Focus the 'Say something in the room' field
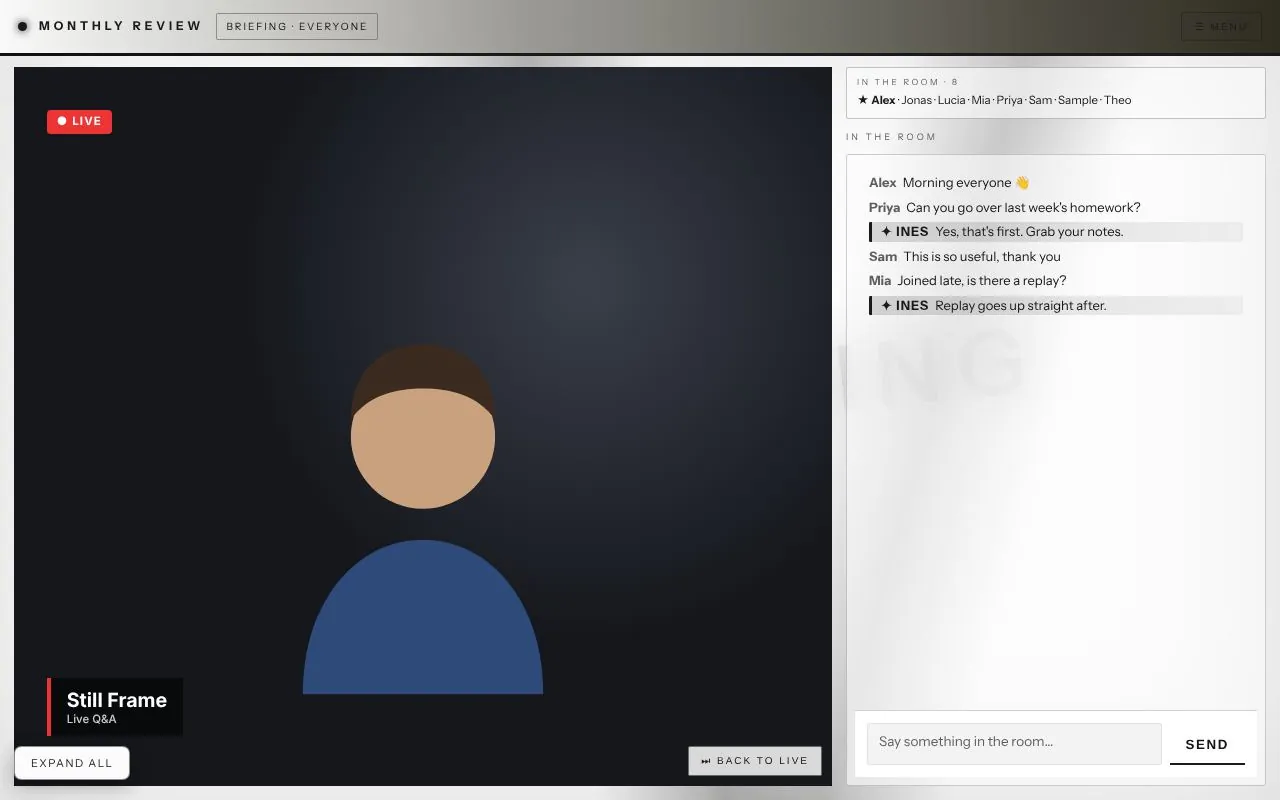The width and height of the screenshot is (1280, 800). [1014, 744]
